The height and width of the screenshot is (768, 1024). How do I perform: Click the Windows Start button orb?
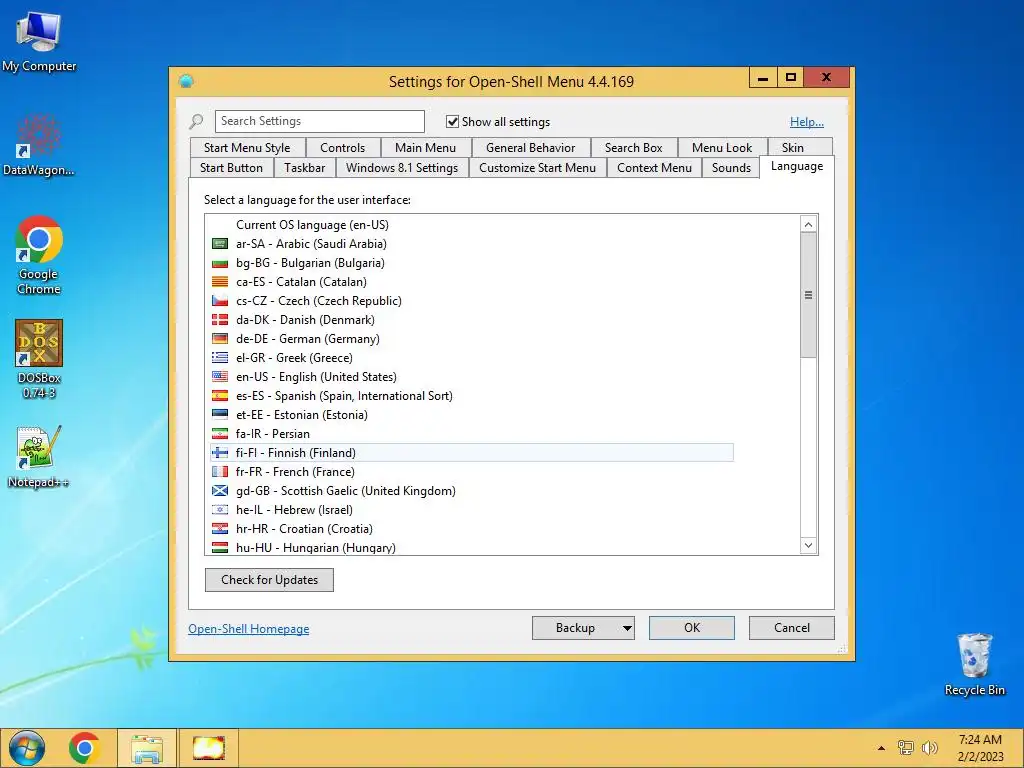click(x=27, y=748)
